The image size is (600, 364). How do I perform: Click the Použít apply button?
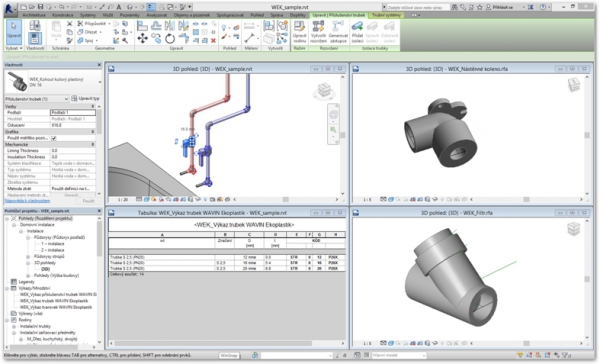88,201
